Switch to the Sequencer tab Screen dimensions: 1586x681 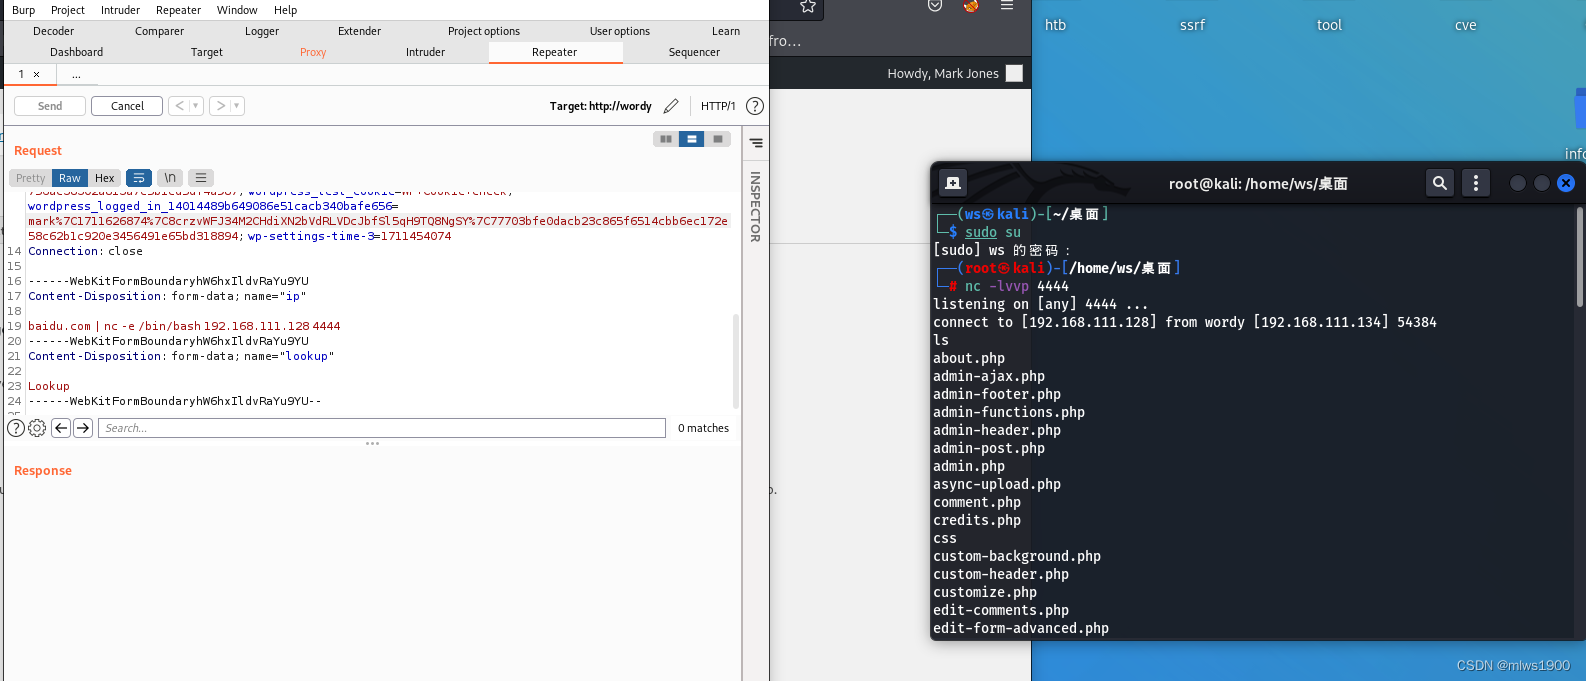click(694, 52)
